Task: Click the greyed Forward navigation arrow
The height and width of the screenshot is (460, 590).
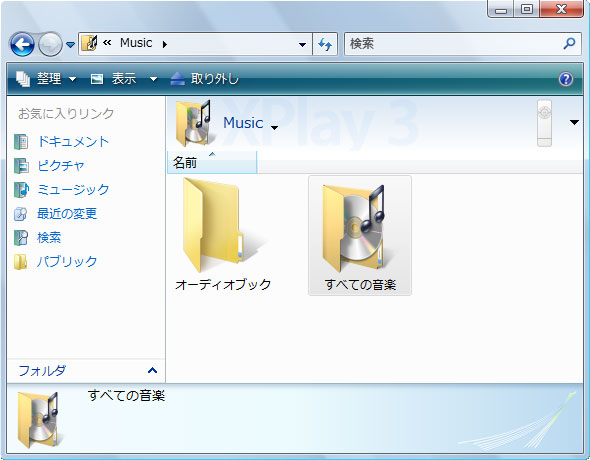Action: click(50, 44)
